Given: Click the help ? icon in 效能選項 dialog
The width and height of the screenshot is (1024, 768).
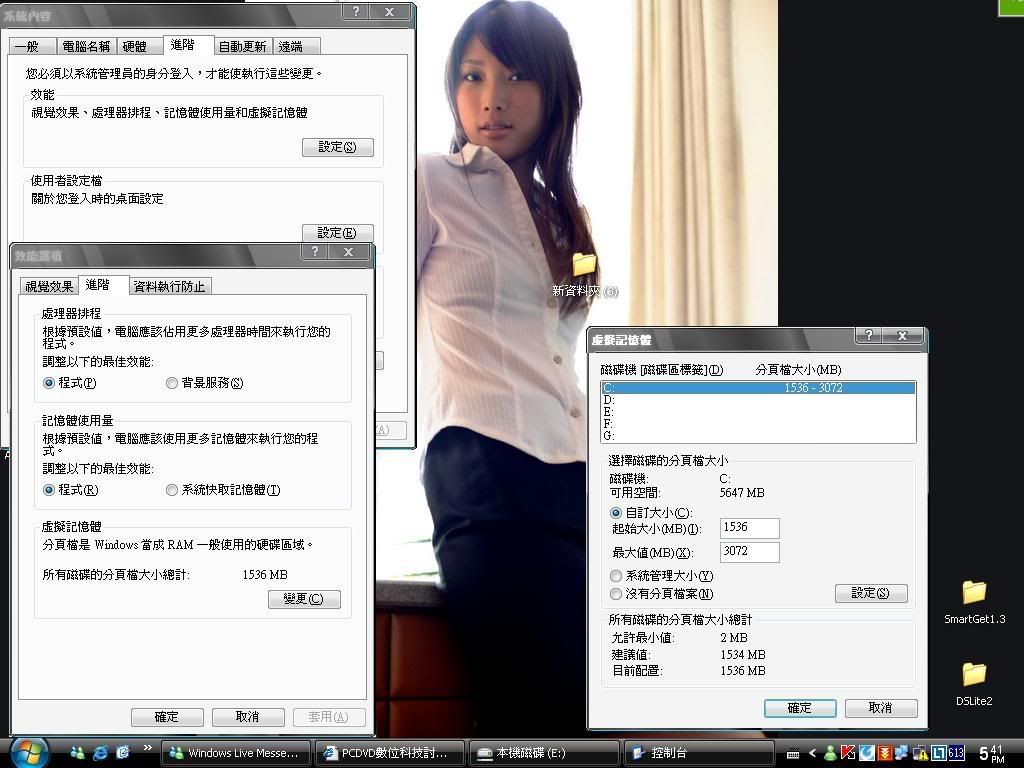Looking at the screenshot, I should (314, 252).
